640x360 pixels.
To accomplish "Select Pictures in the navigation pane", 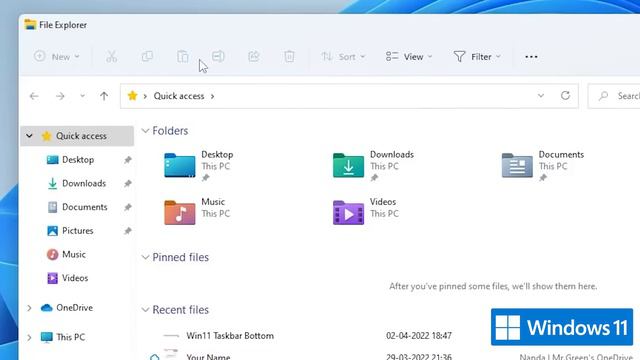I will tap(78, 231).
